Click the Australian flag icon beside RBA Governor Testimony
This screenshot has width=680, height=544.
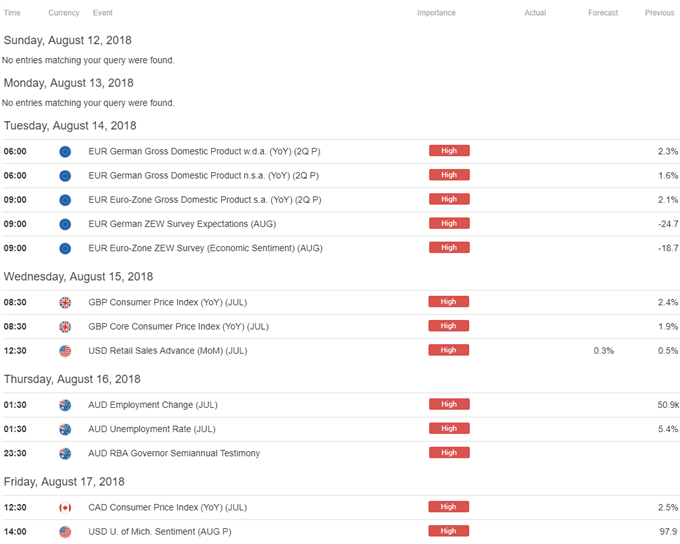pyautogui.click(x=65, y=454)
